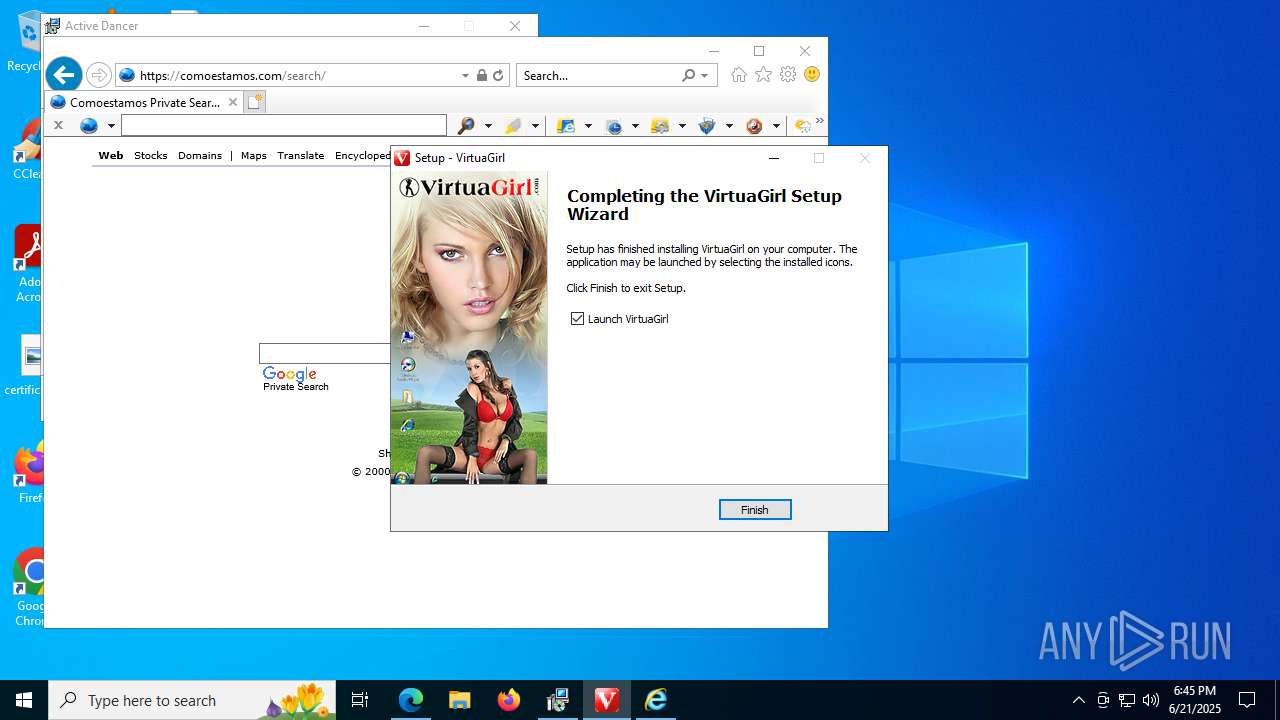The width and height of the screenshot is (1280, 720).
Task: Open the Windows Start menu
Action: pos(24,700)
